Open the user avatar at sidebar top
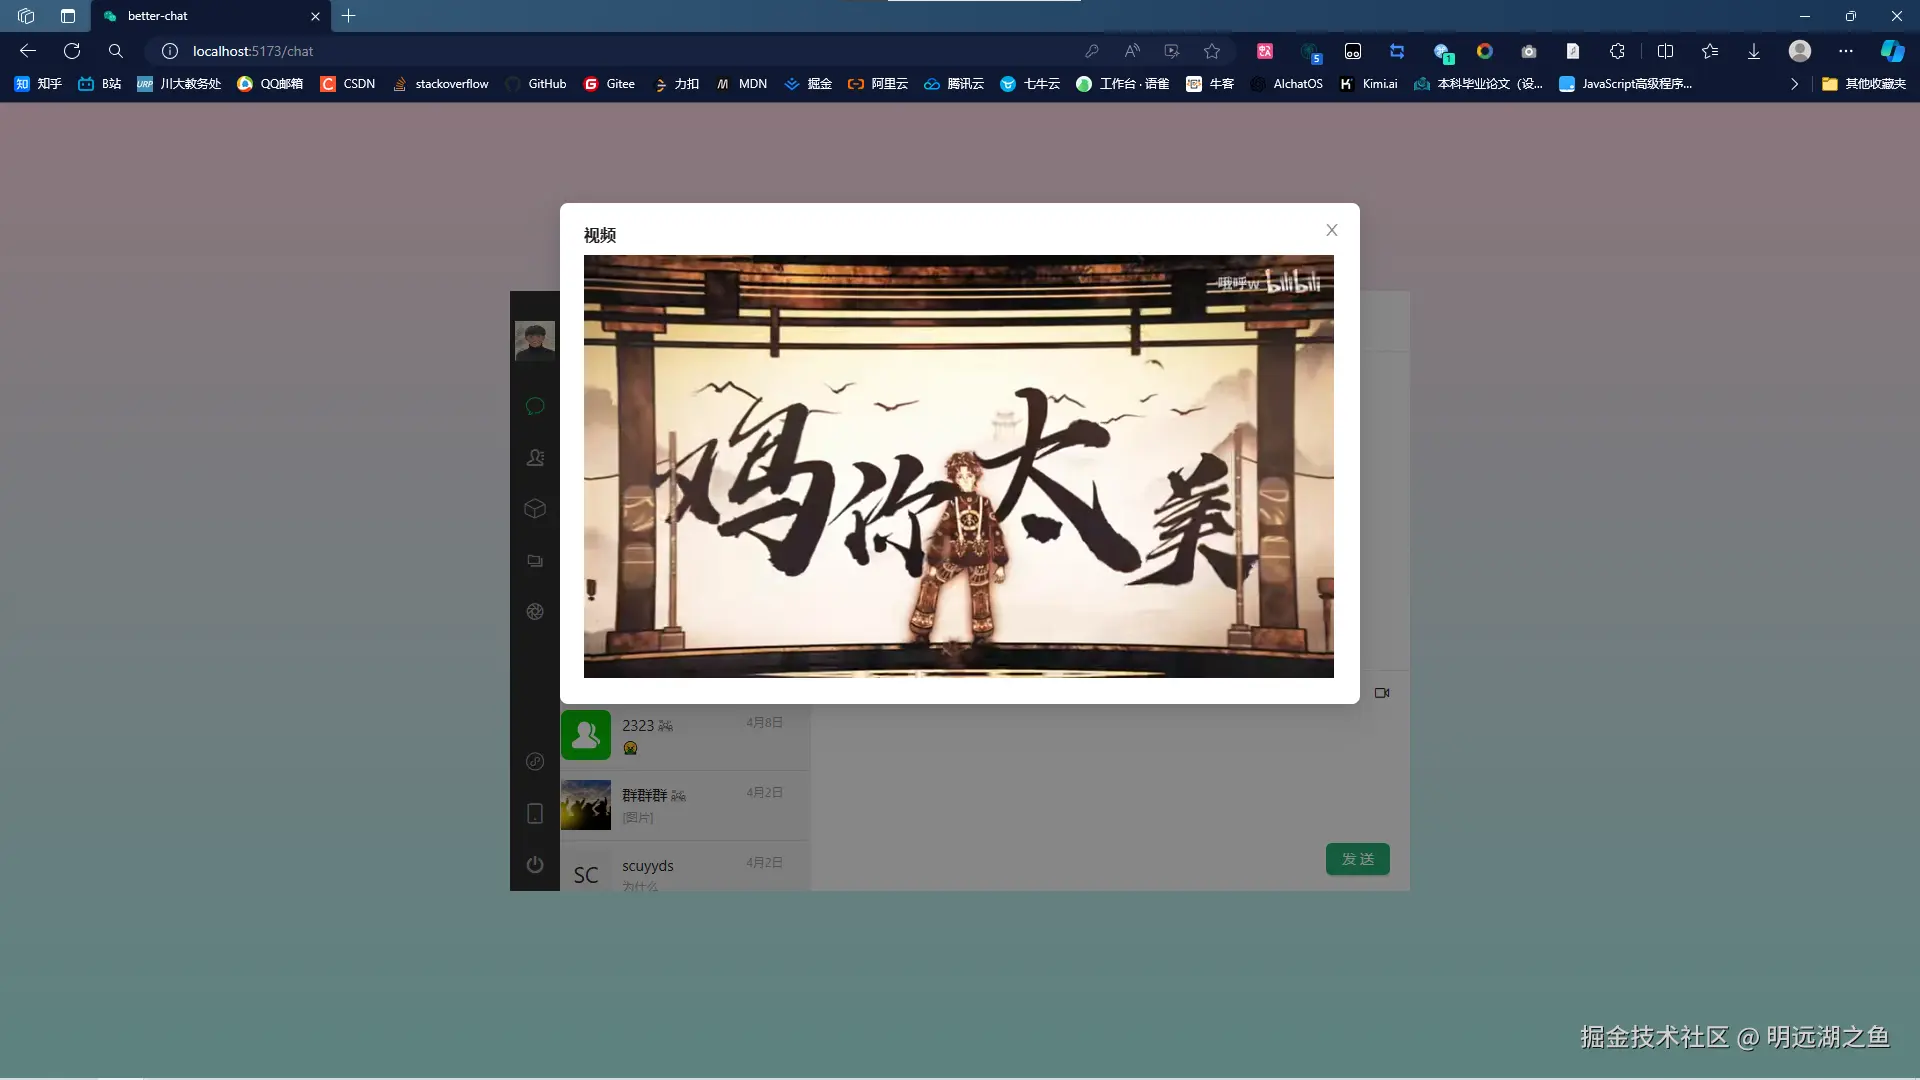This screenshot has height=1080, width=1920. 535,340
